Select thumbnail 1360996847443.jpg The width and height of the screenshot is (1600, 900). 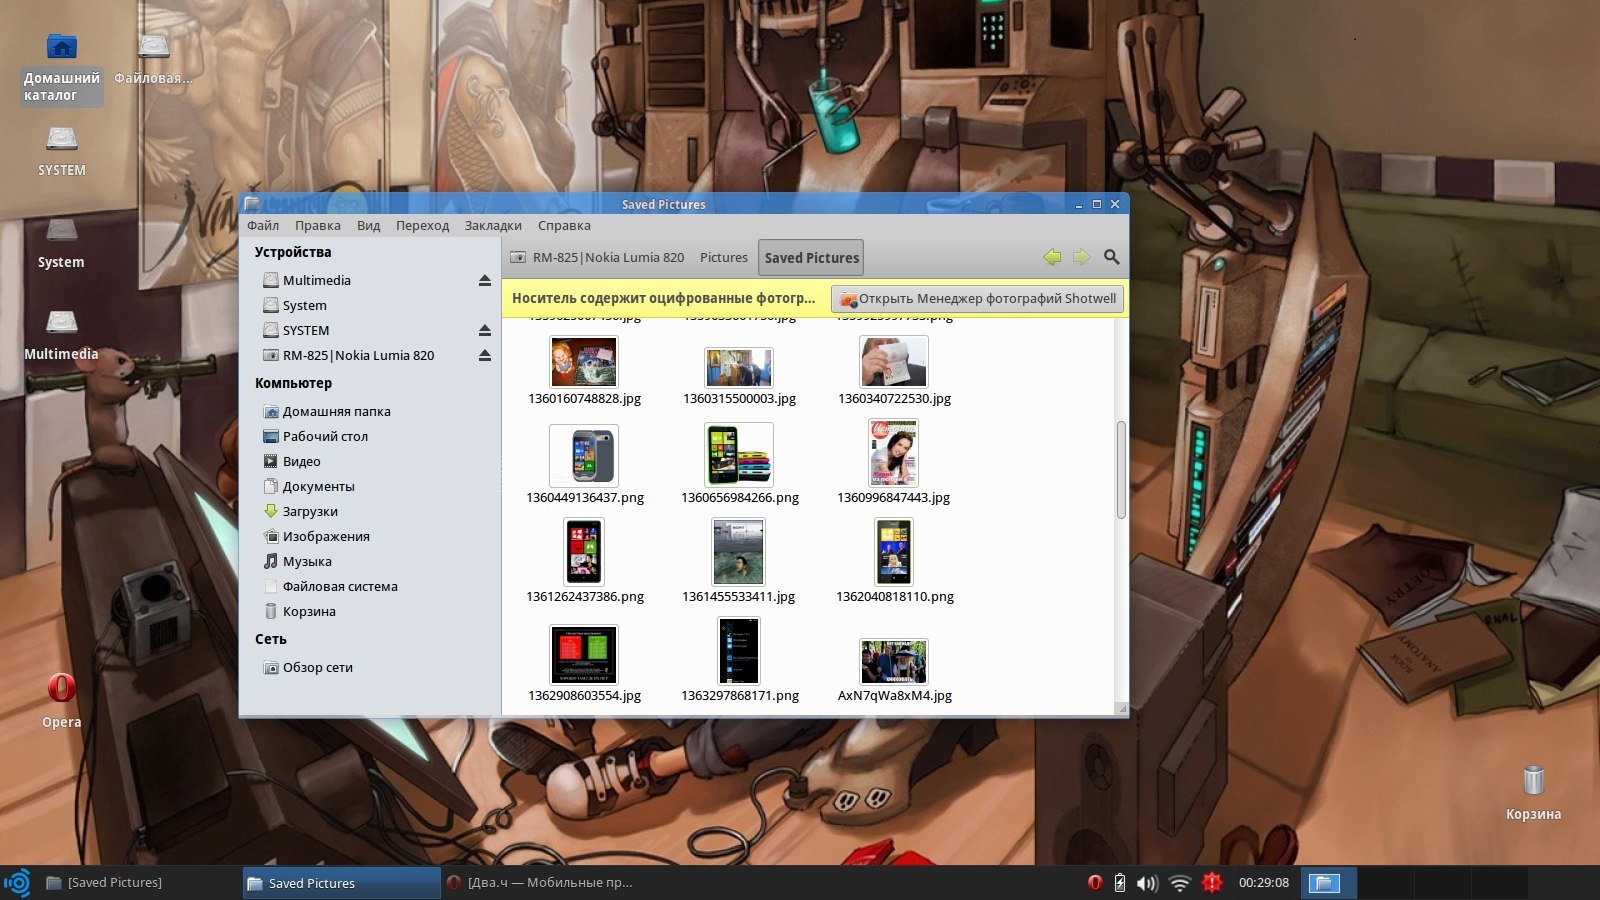point(894,453)
